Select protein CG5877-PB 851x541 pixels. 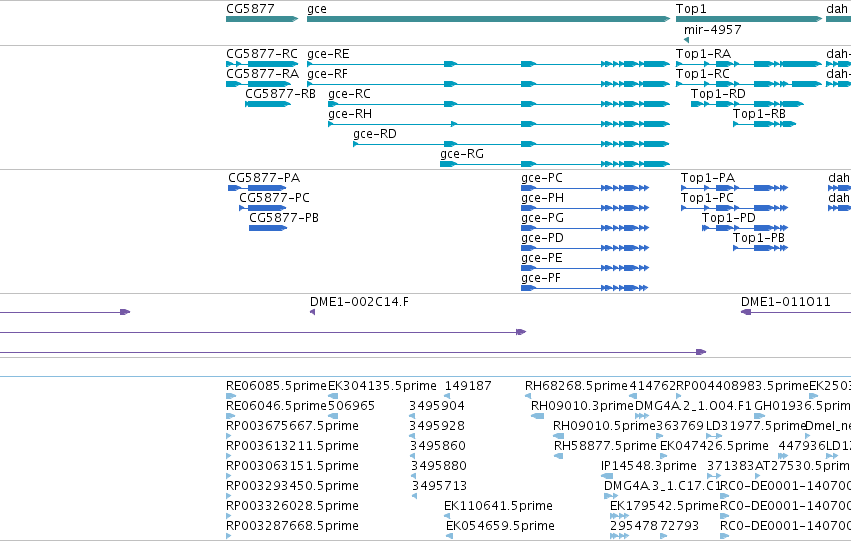[x=268, y=228]
